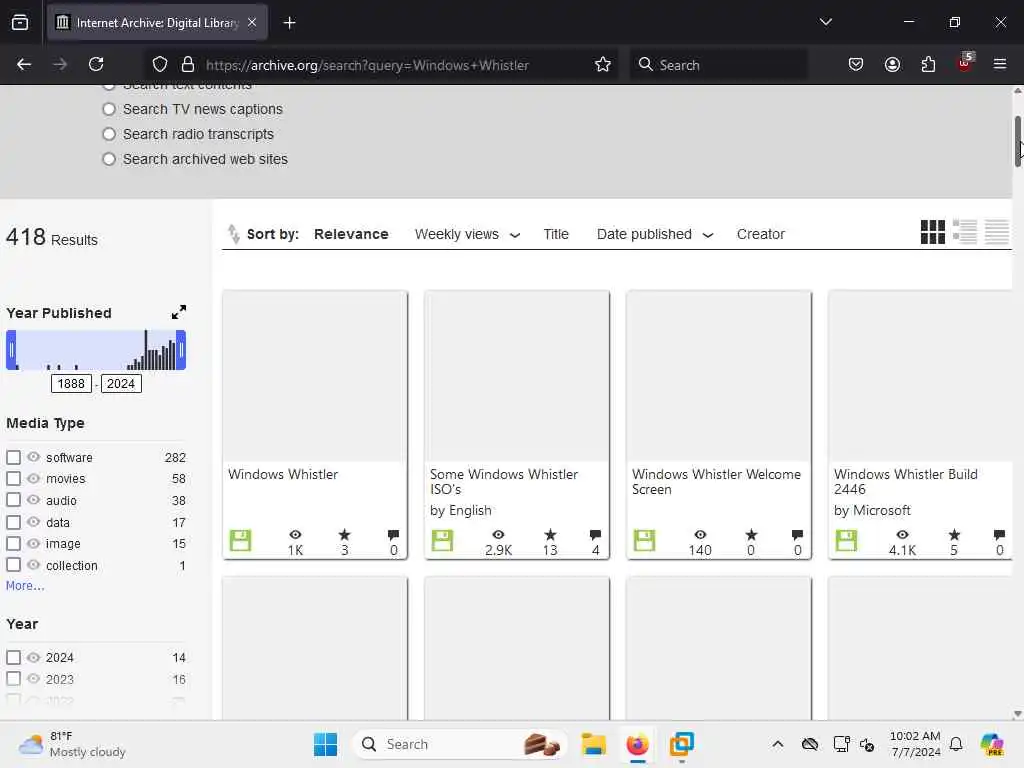Click the reviews bubble on Some Windows Whistler ISO's
Image resolution: width=1024 pixels, height=768 pixels.
595,535
